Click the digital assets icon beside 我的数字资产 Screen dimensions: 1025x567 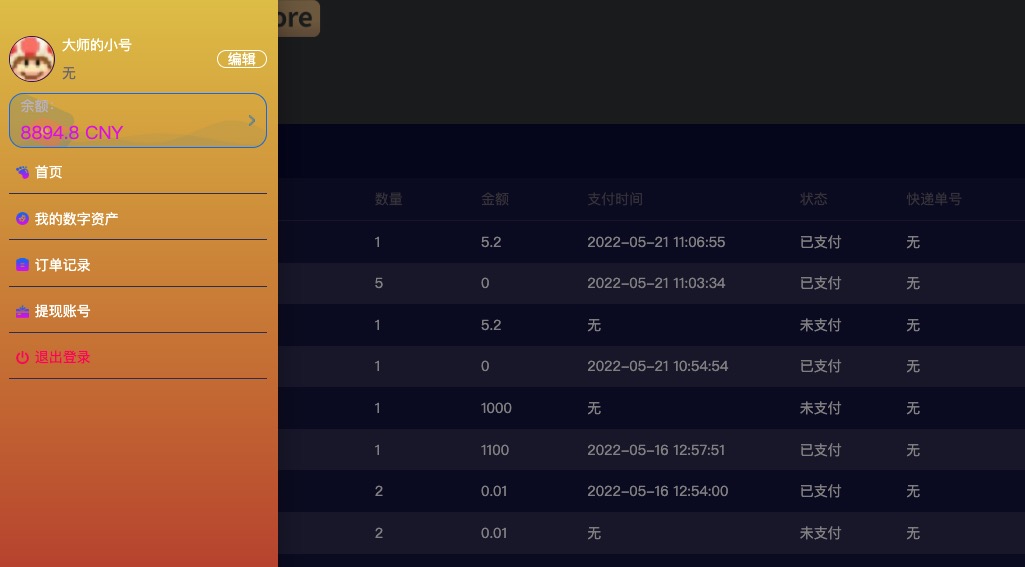pos(22,218)
